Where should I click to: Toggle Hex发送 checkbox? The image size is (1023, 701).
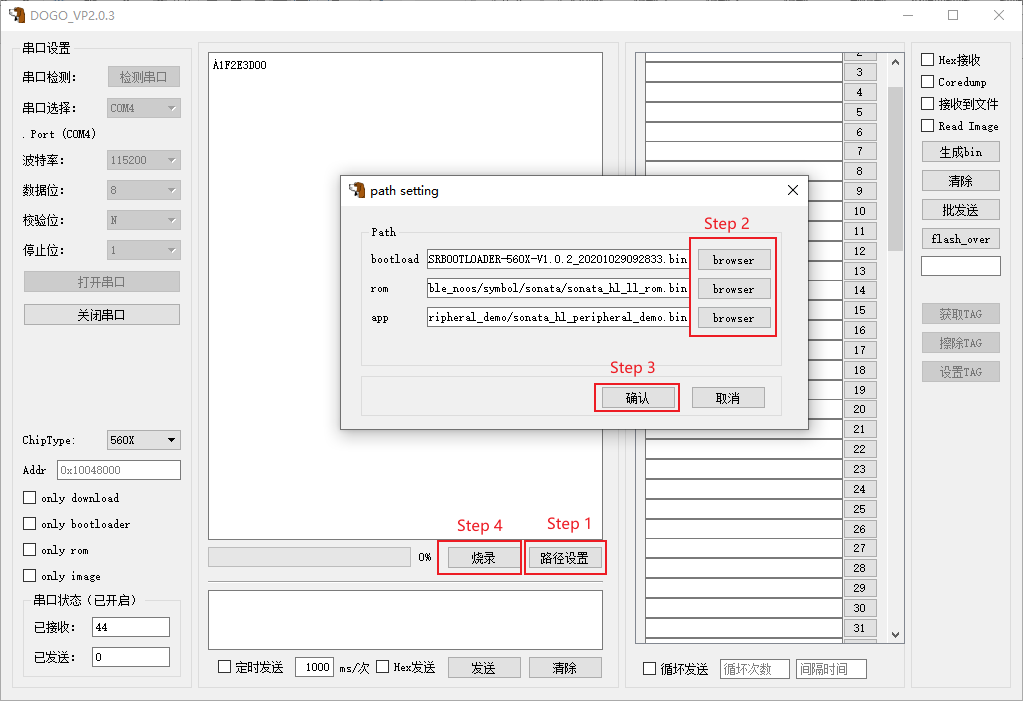tap(383, 666)
